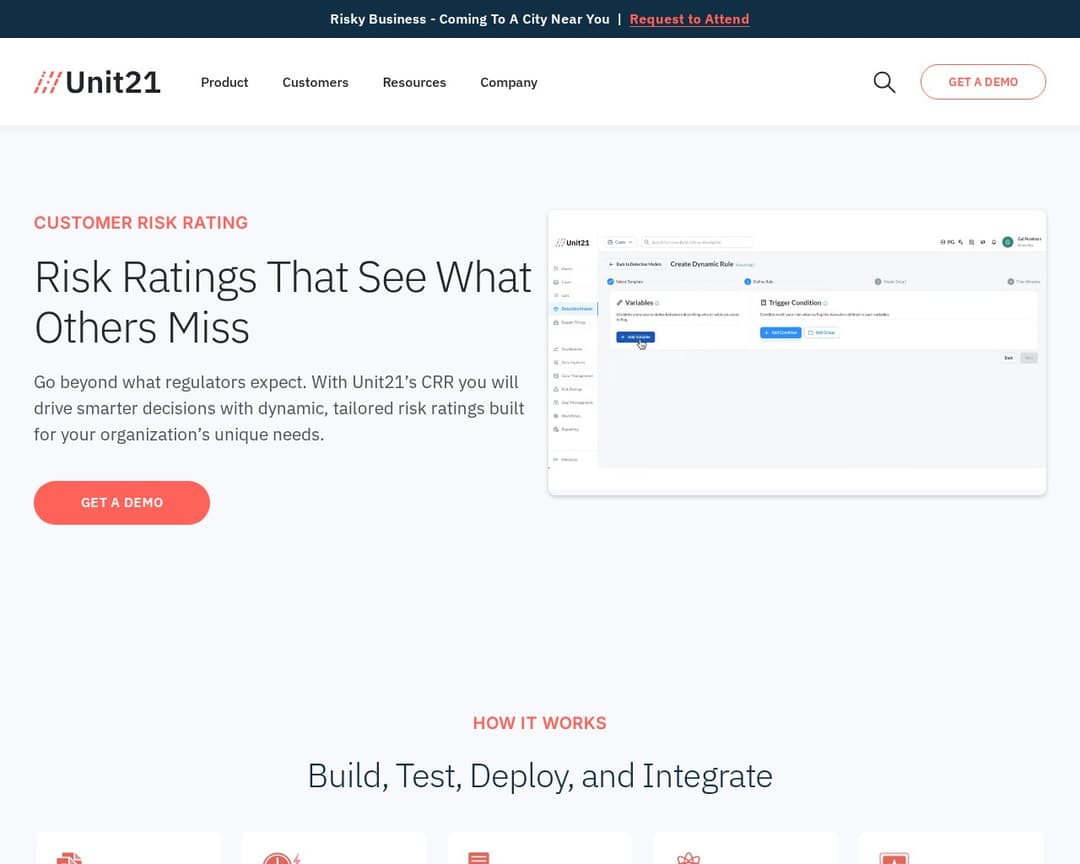
Task: Click the paragraph starting "Go beyond what regulators expect"
Action: [279, 408]
